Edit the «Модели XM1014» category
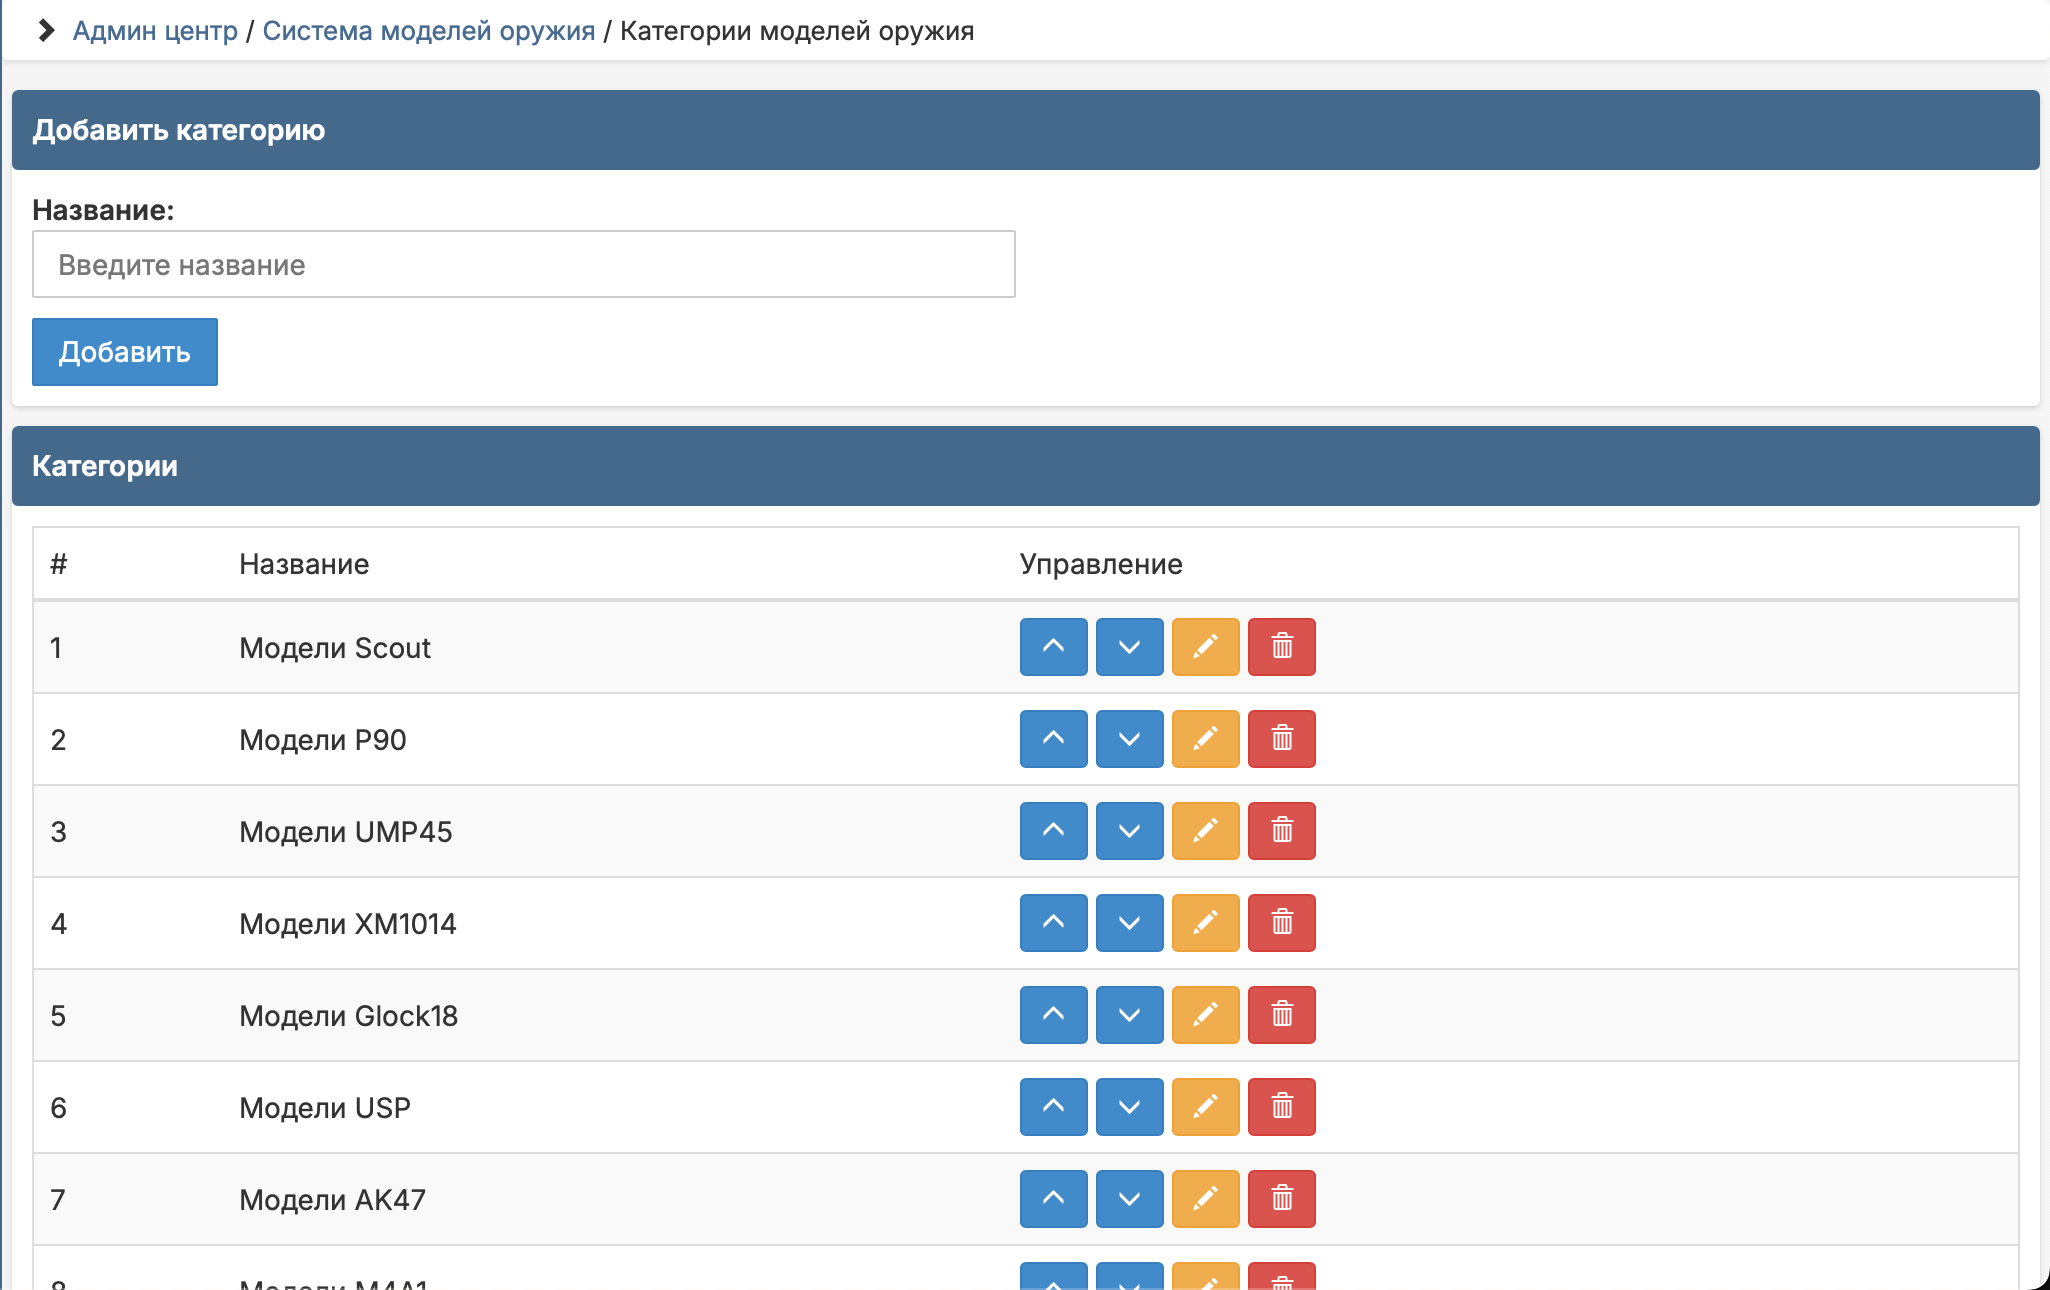This screenshot has height=1290, width=2050. 1205,923
